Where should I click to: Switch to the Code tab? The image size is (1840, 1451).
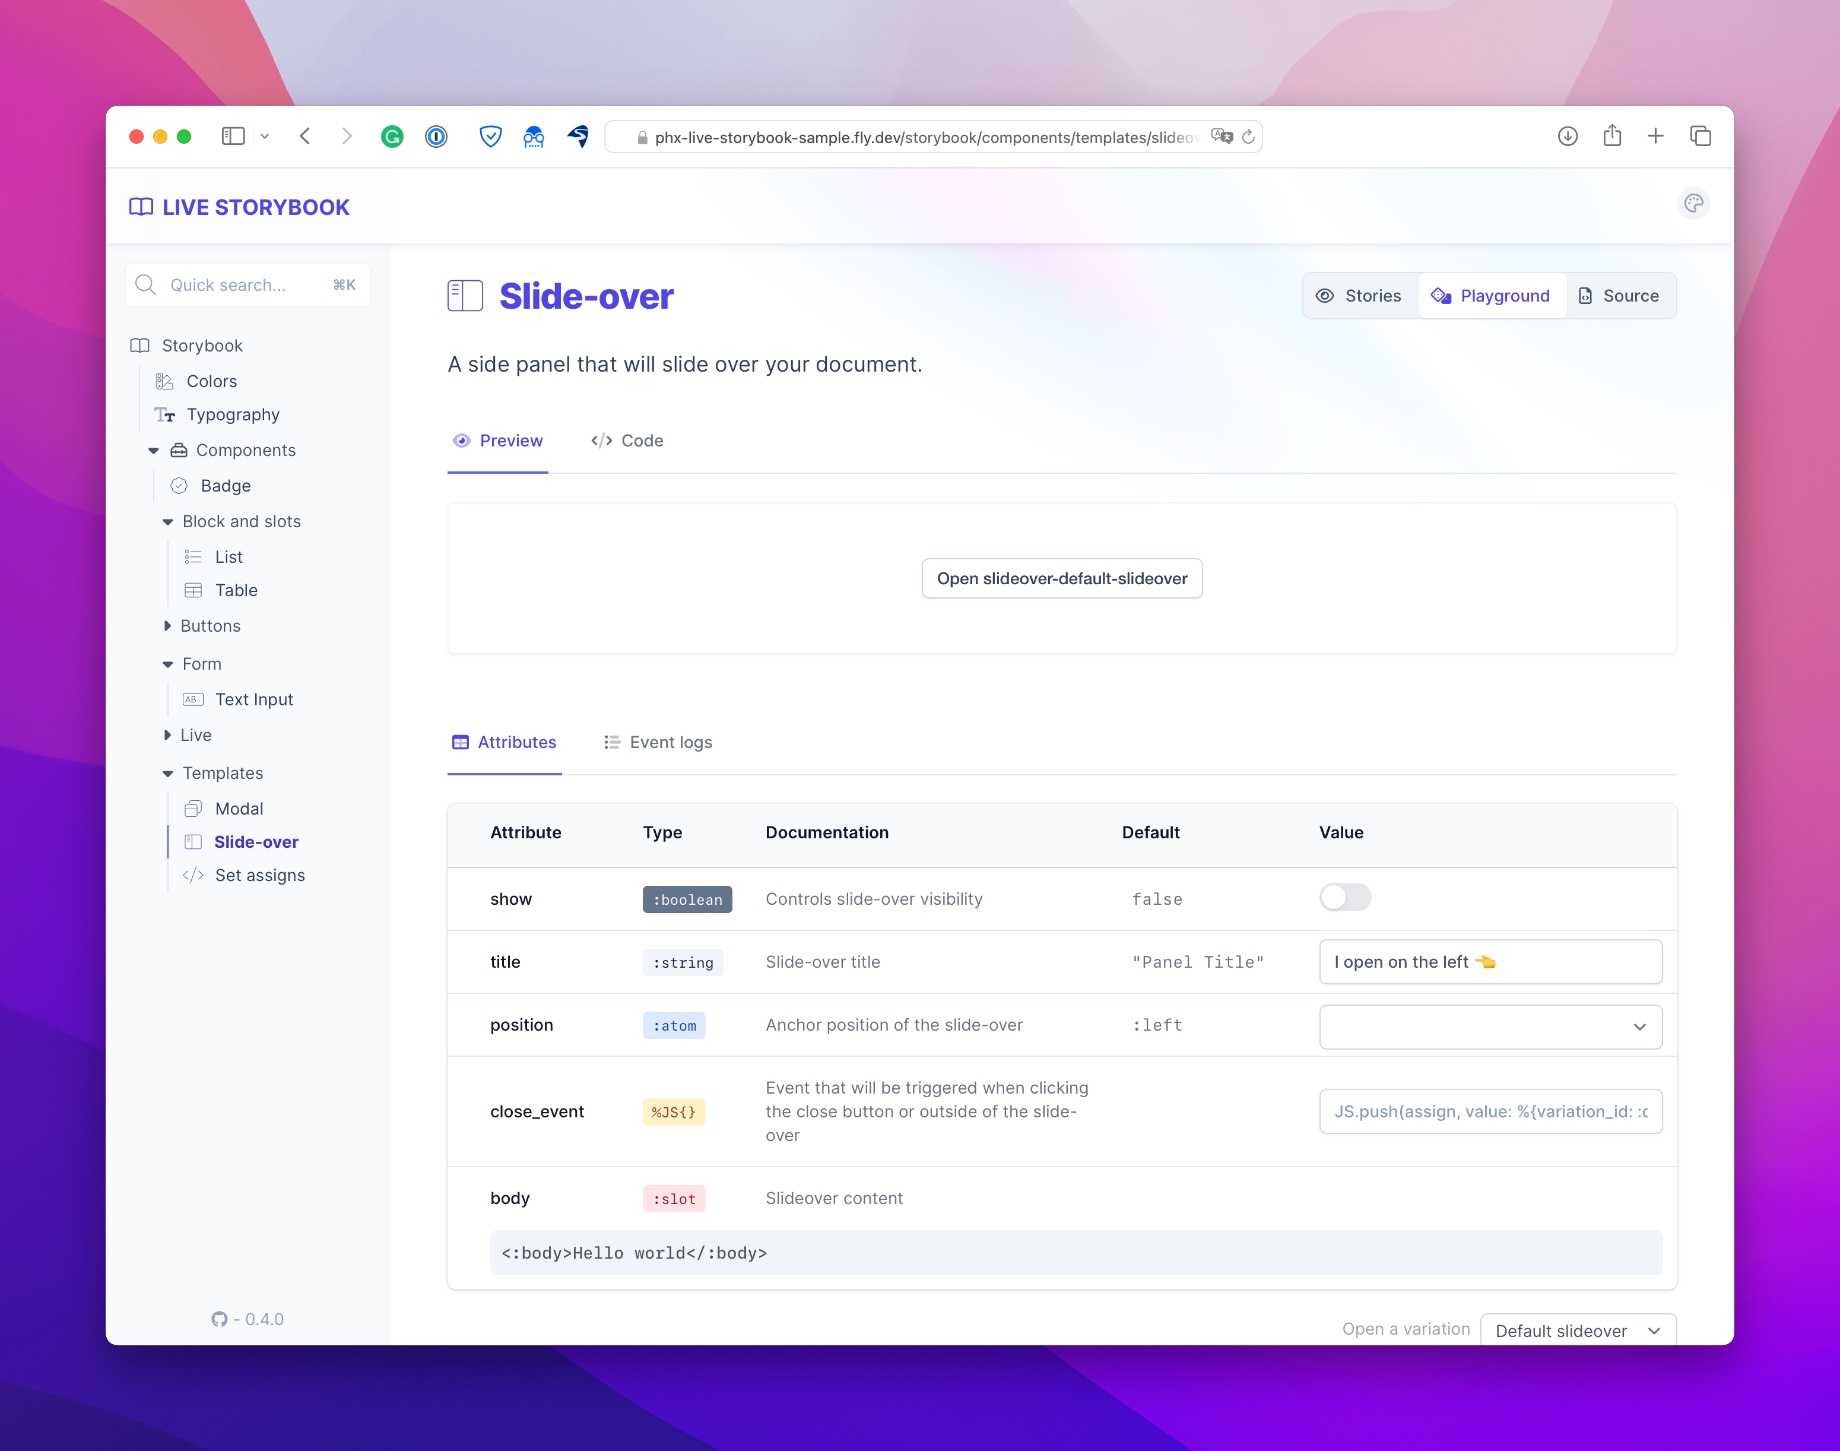click(626, 440)
